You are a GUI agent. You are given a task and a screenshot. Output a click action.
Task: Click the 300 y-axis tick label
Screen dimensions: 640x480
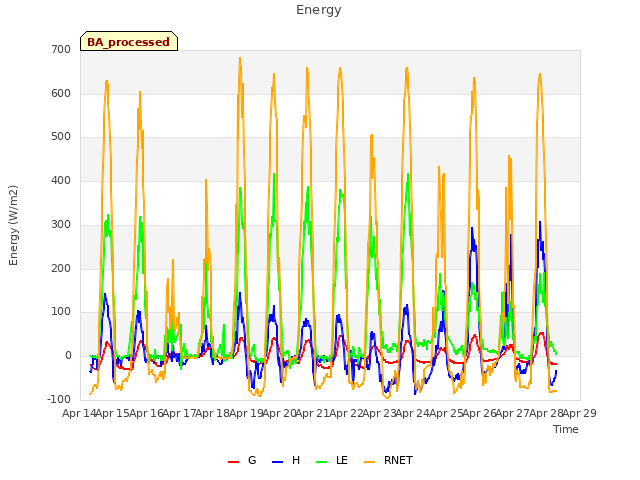61,224
